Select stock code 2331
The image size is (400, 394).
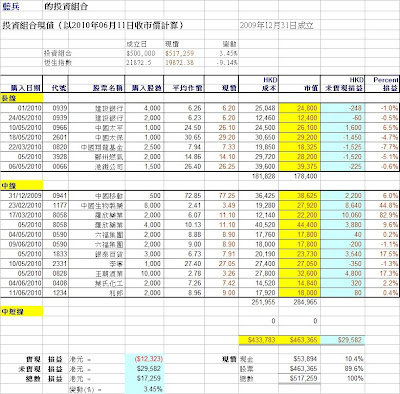[56, 264]
